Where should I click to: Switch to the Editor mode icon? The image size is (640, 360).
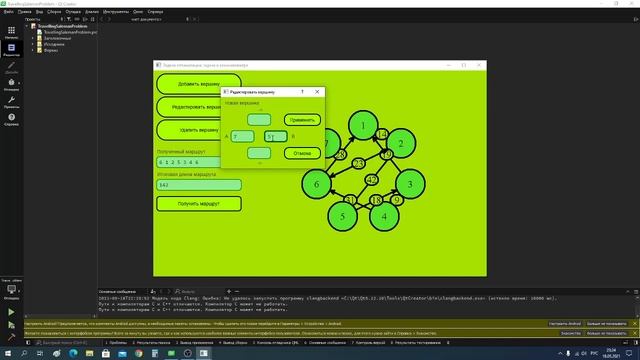11,48
